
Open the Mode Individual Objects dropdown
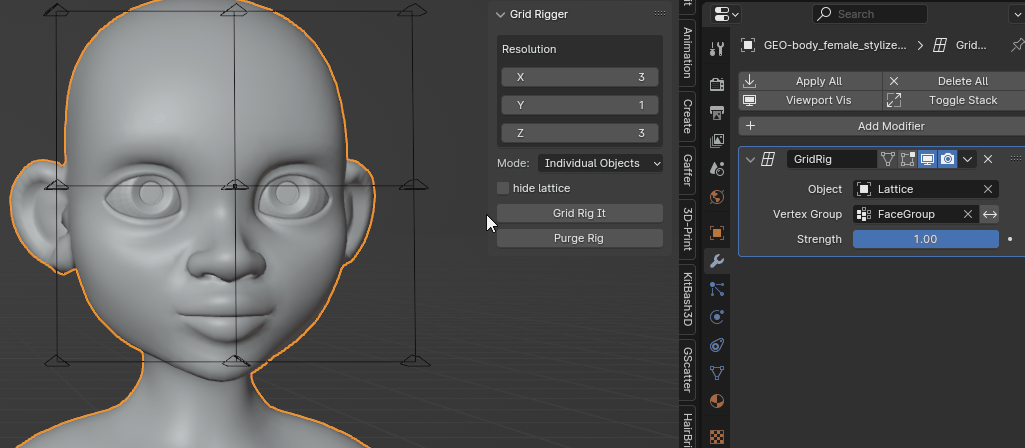[600, 163]
